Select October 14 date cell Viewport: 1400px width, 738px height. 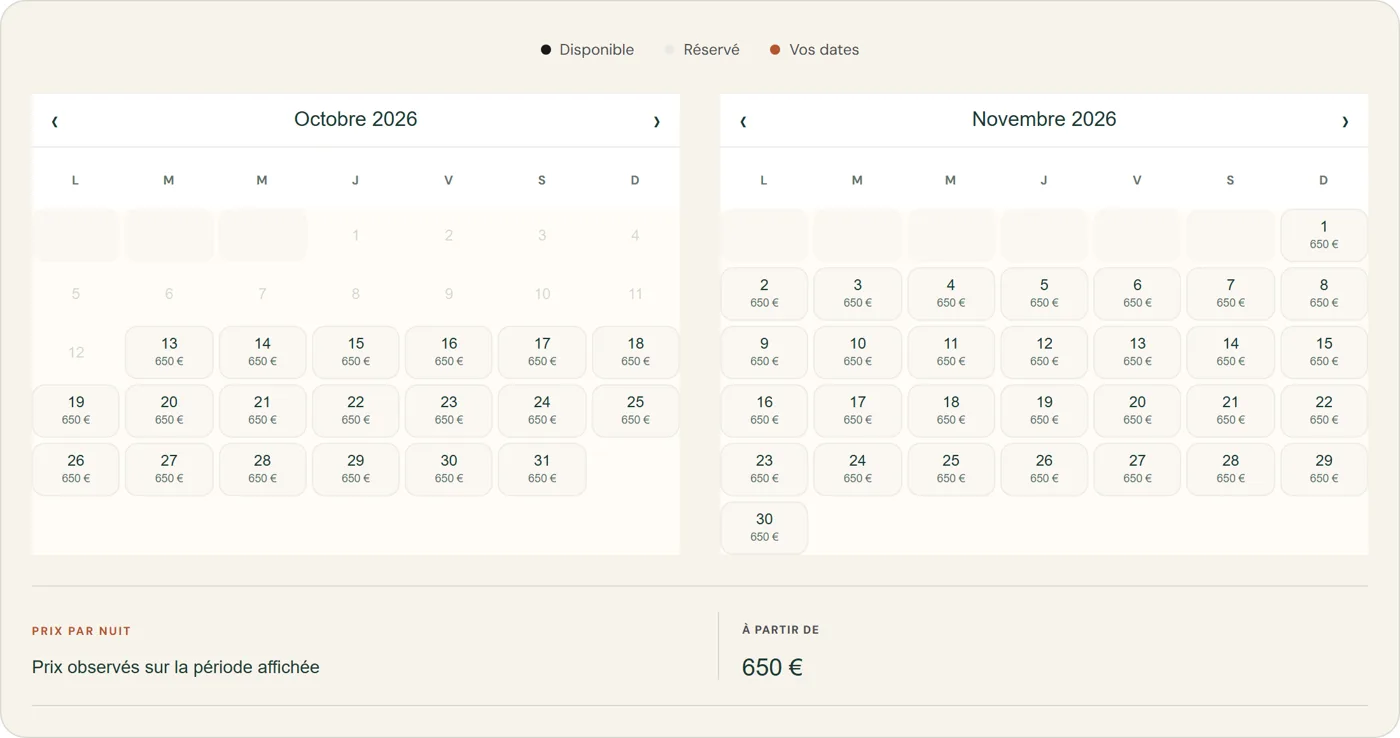pos(262,352)
